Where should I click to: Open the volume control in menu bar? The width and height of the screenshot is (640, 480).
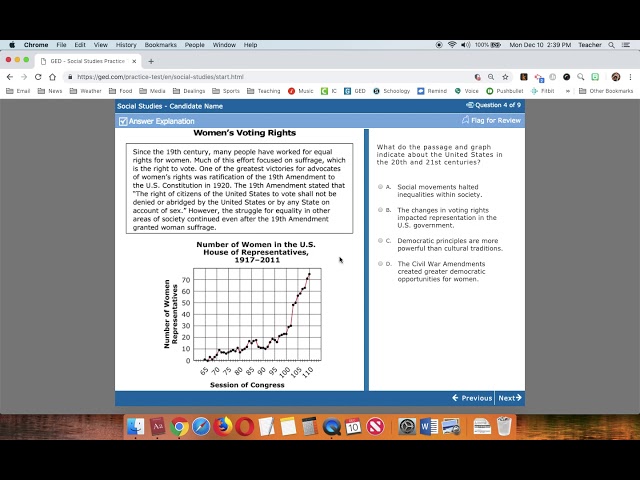465,45
